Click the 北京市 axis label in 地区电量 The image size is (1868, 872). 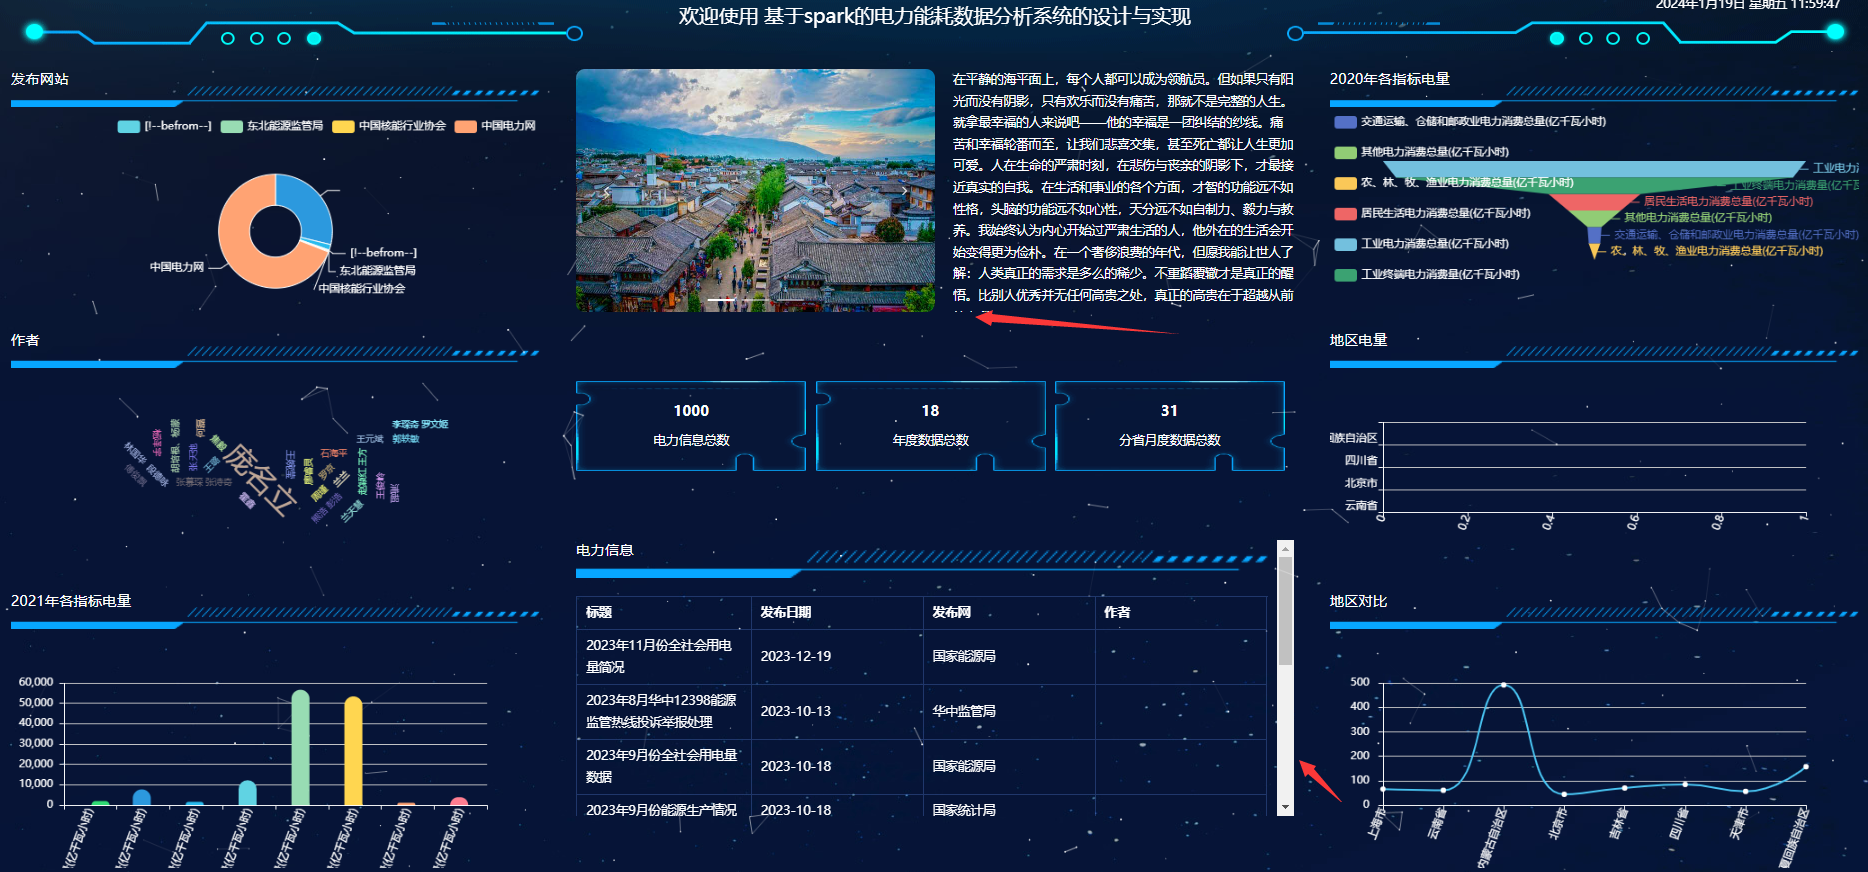pos(1361,483)
